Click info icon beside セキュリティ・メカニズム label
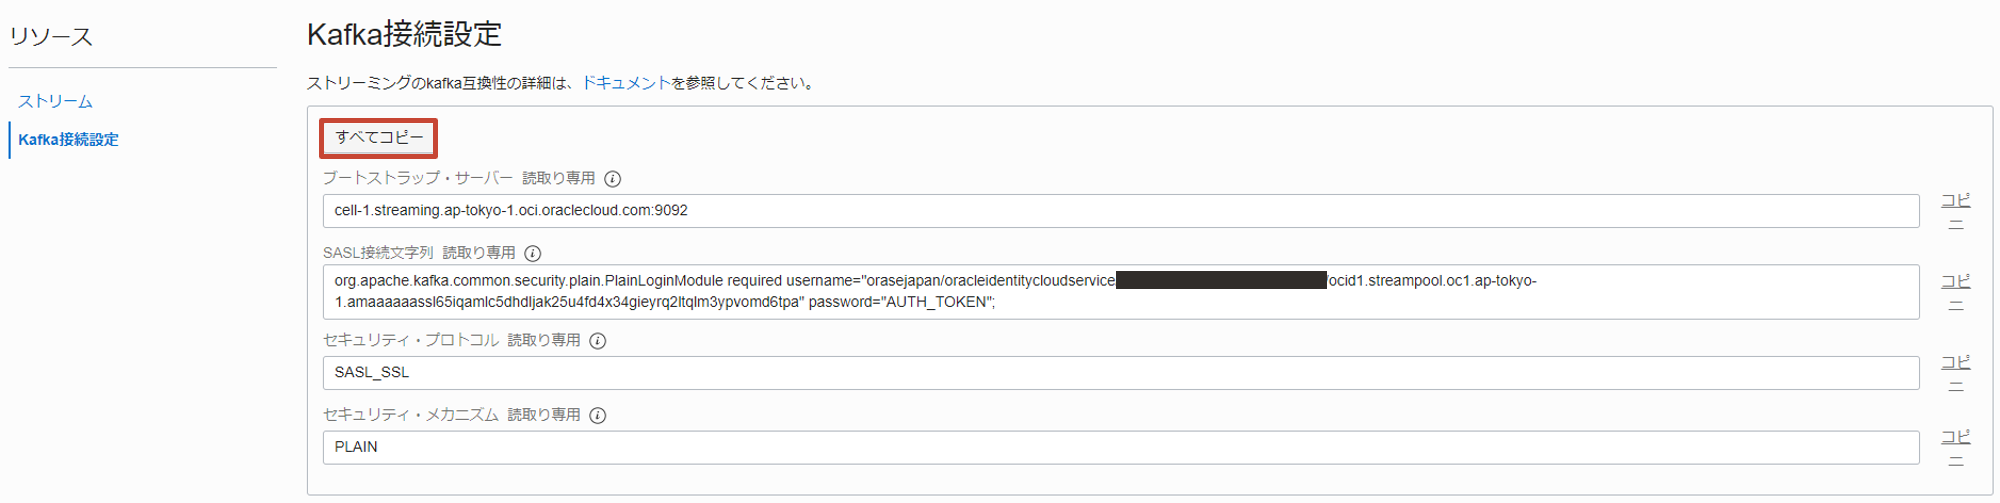 tap(598, 415)
